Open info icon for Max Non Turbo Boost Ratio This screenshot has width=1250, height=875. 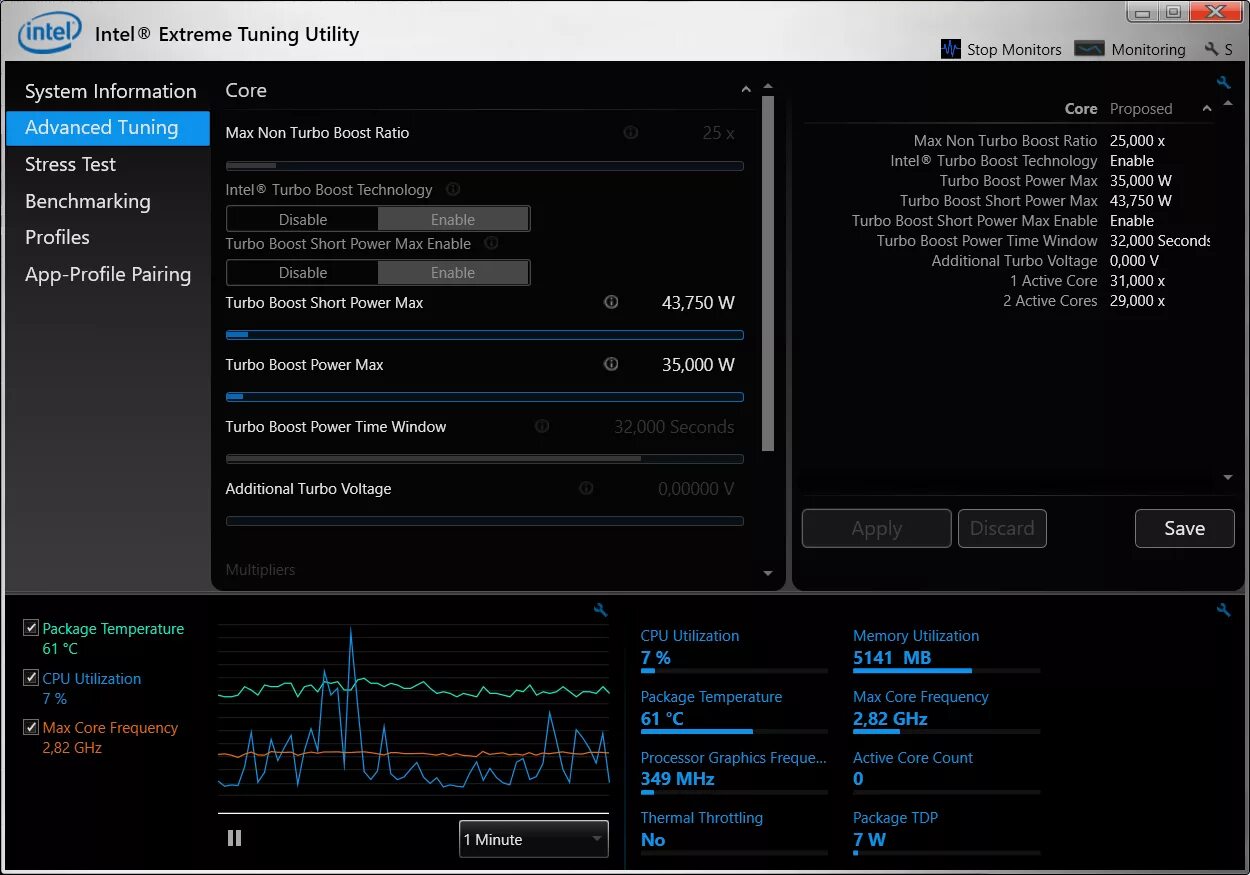click(x=631, y=132)
